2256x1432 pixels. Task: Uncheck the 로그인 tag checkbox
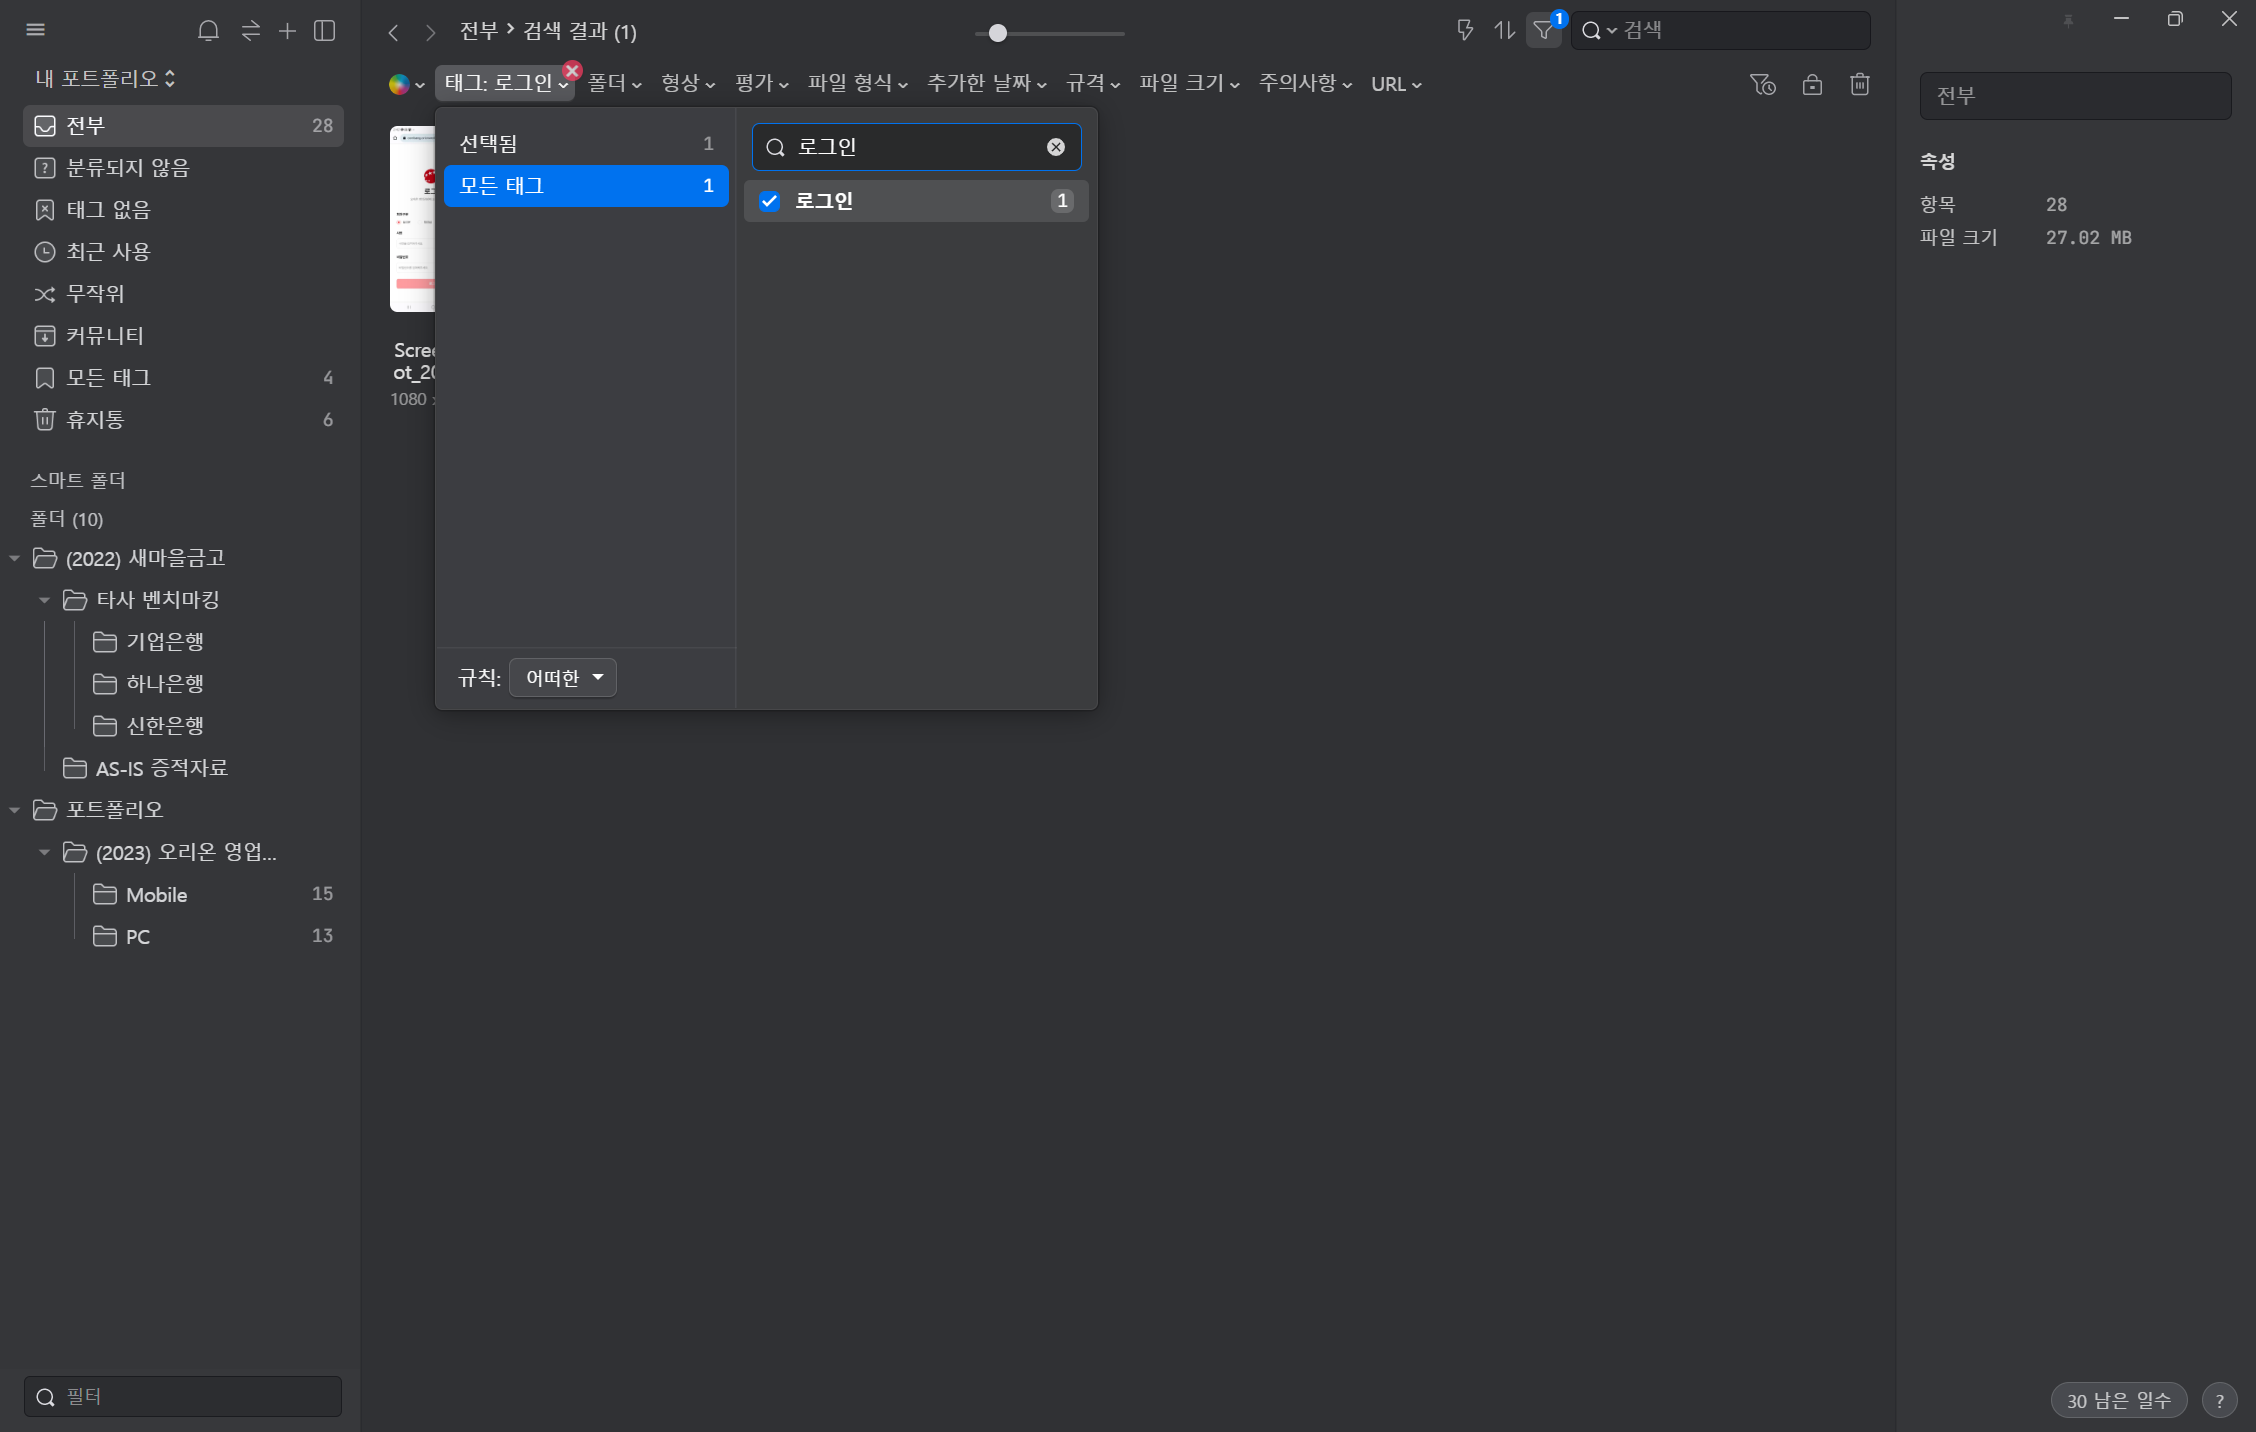[769, 201]
